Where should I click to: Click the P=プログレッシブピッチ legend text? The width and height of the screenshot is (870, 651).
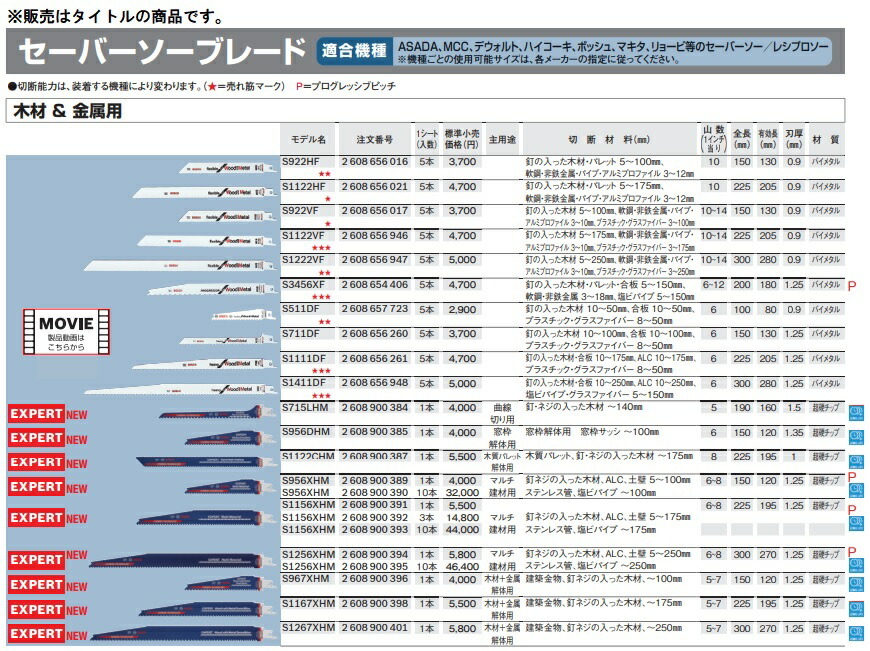coord(346,87)
